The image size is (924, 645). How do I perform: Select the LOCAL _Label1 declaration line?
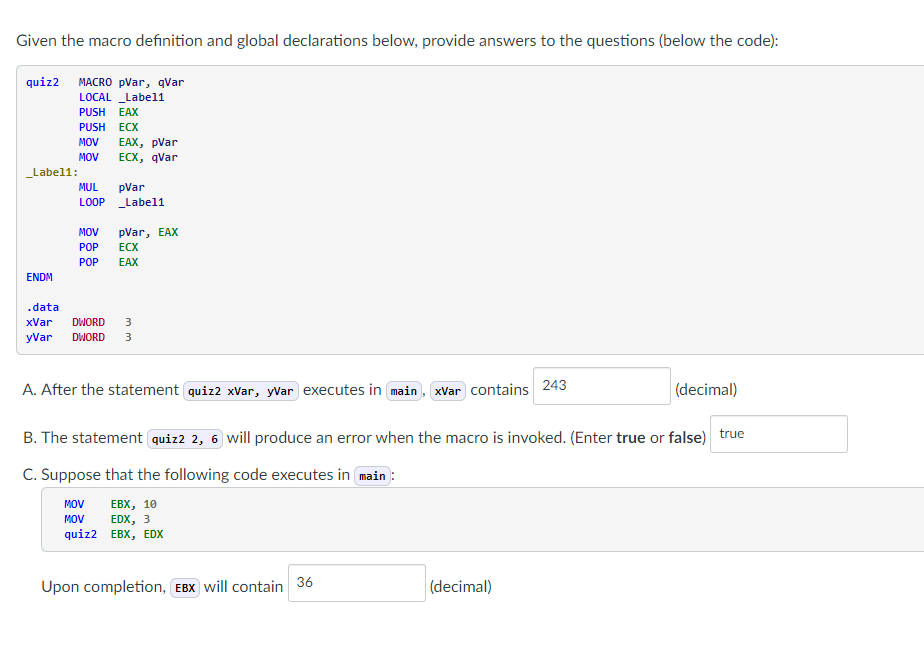117,96
